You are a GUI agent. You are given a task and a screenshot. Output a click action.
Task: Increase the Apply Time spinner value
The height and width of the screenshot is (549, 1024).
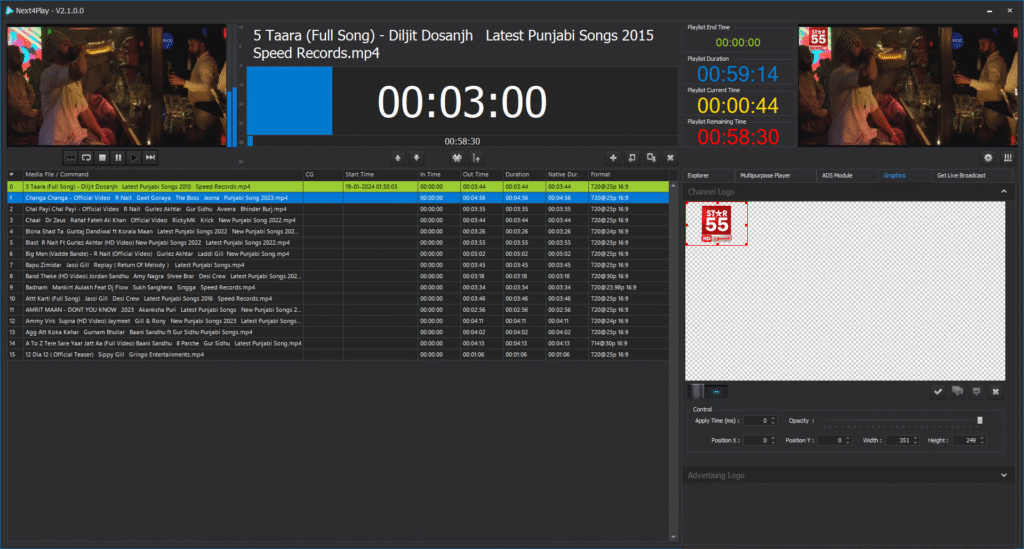pyautogui.click(x=773, y=418)
